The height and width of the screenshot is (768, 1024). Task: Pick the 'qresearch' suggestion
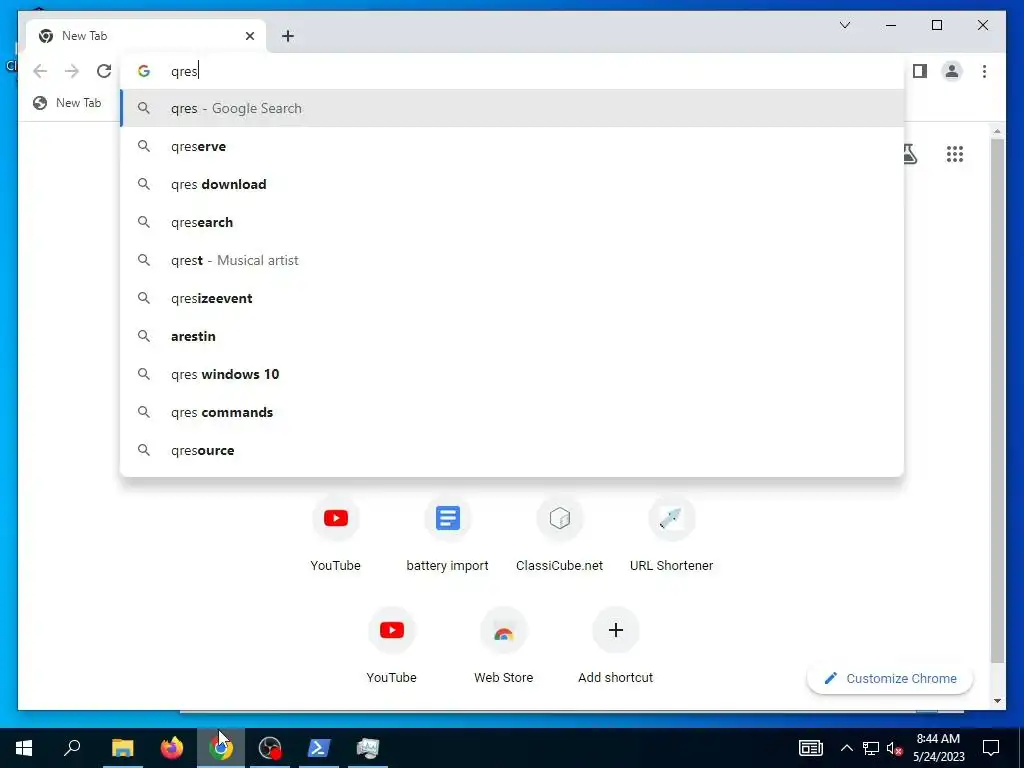[513, 222]
